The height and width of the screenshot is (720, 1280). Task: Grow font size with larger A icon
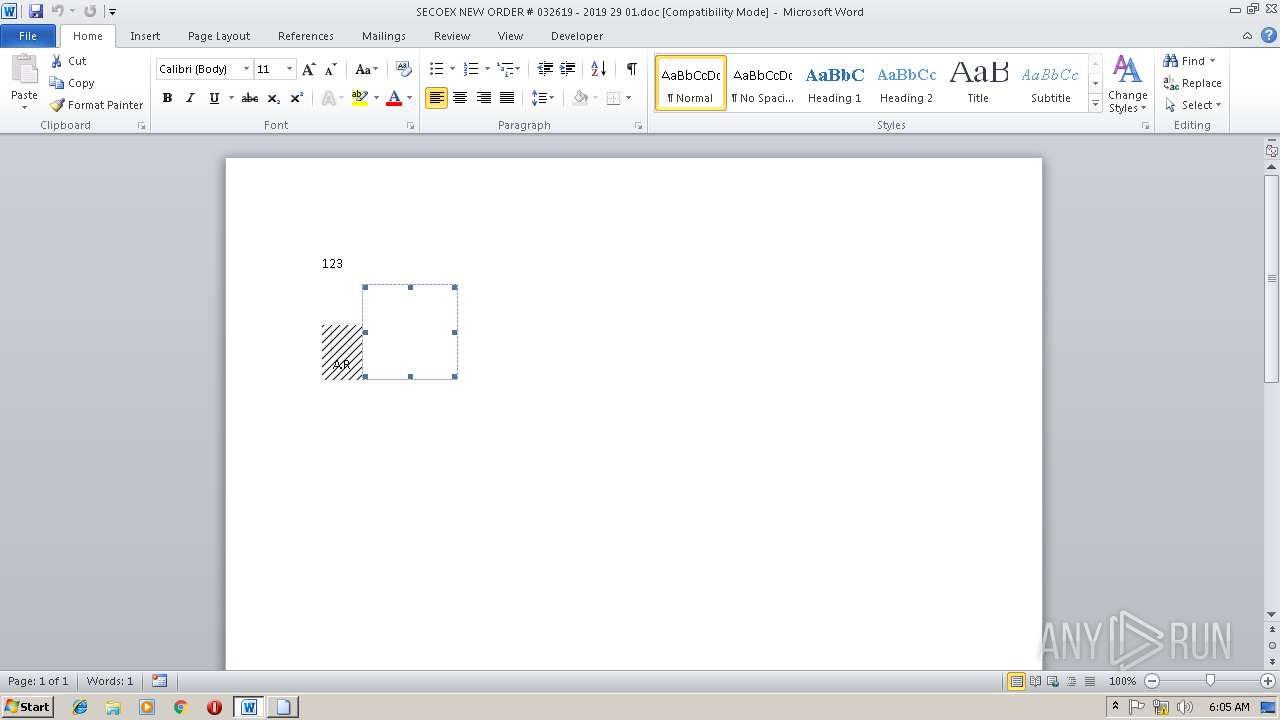[x=309, y=69]
